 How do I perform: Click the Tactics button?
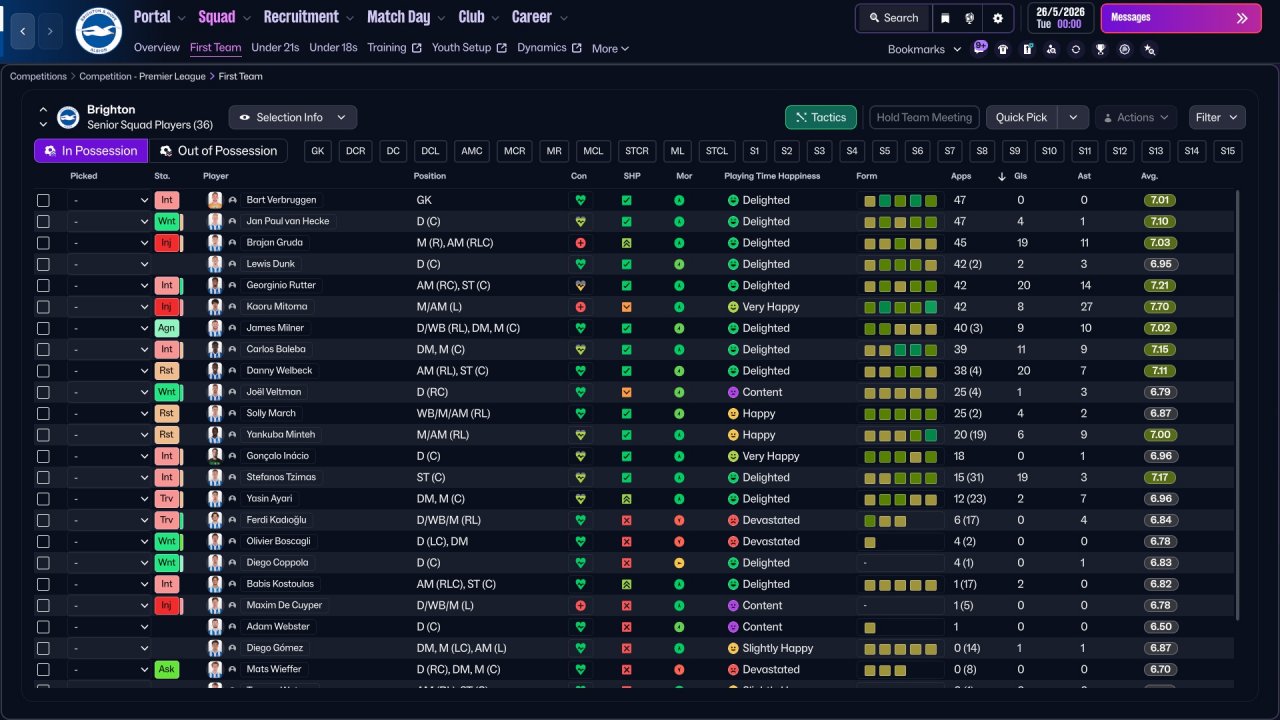[820, 117]
